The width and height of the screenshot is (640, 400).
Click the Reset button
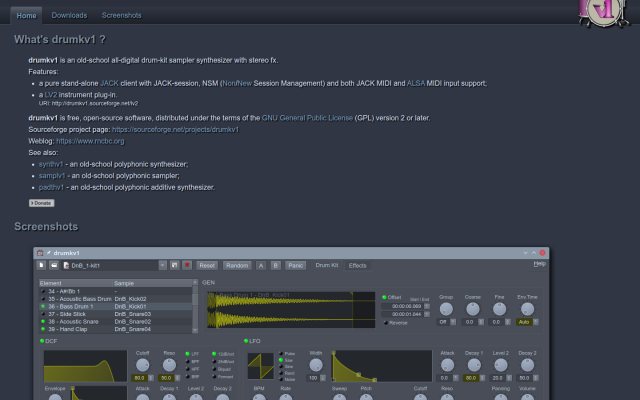(x=207, y=265)
